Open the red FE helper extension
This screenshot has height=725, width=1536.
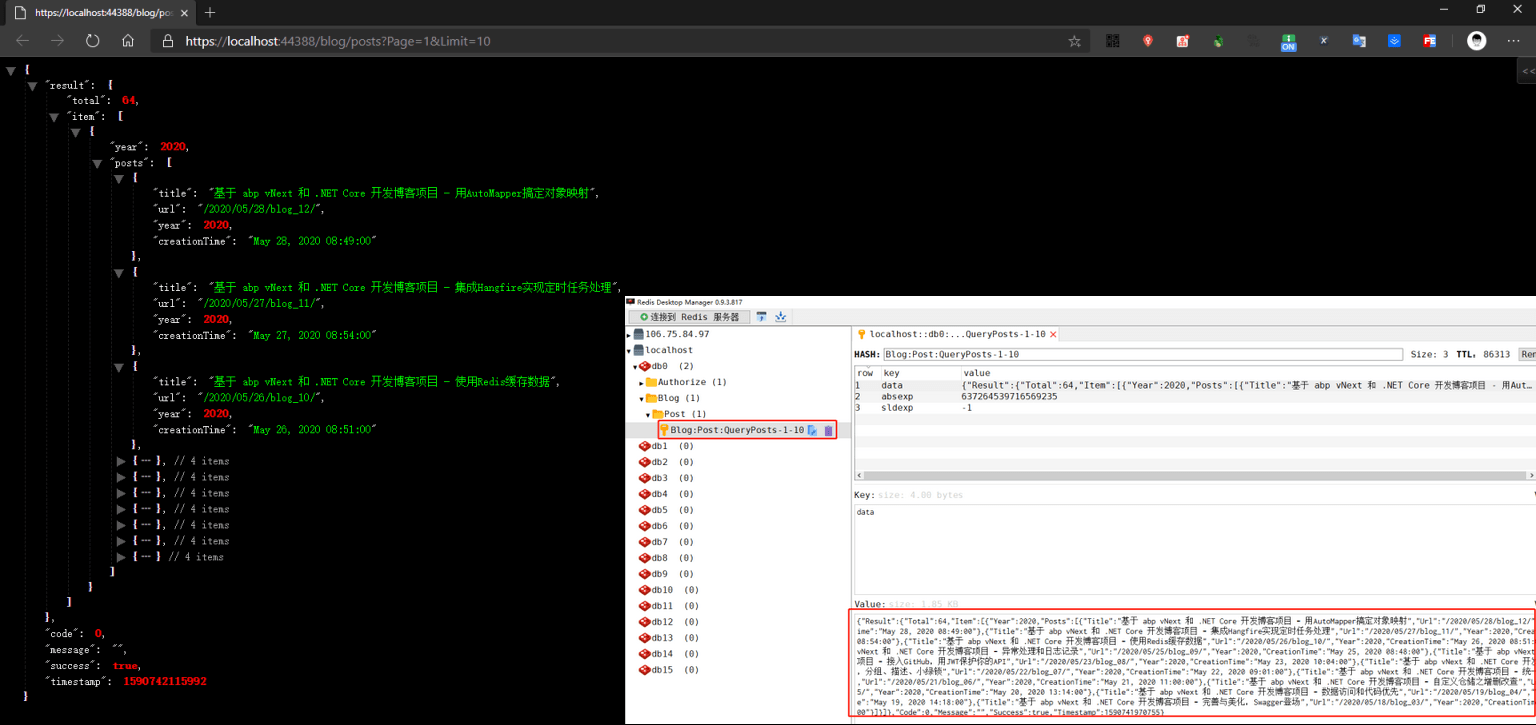coord(1430,41)
